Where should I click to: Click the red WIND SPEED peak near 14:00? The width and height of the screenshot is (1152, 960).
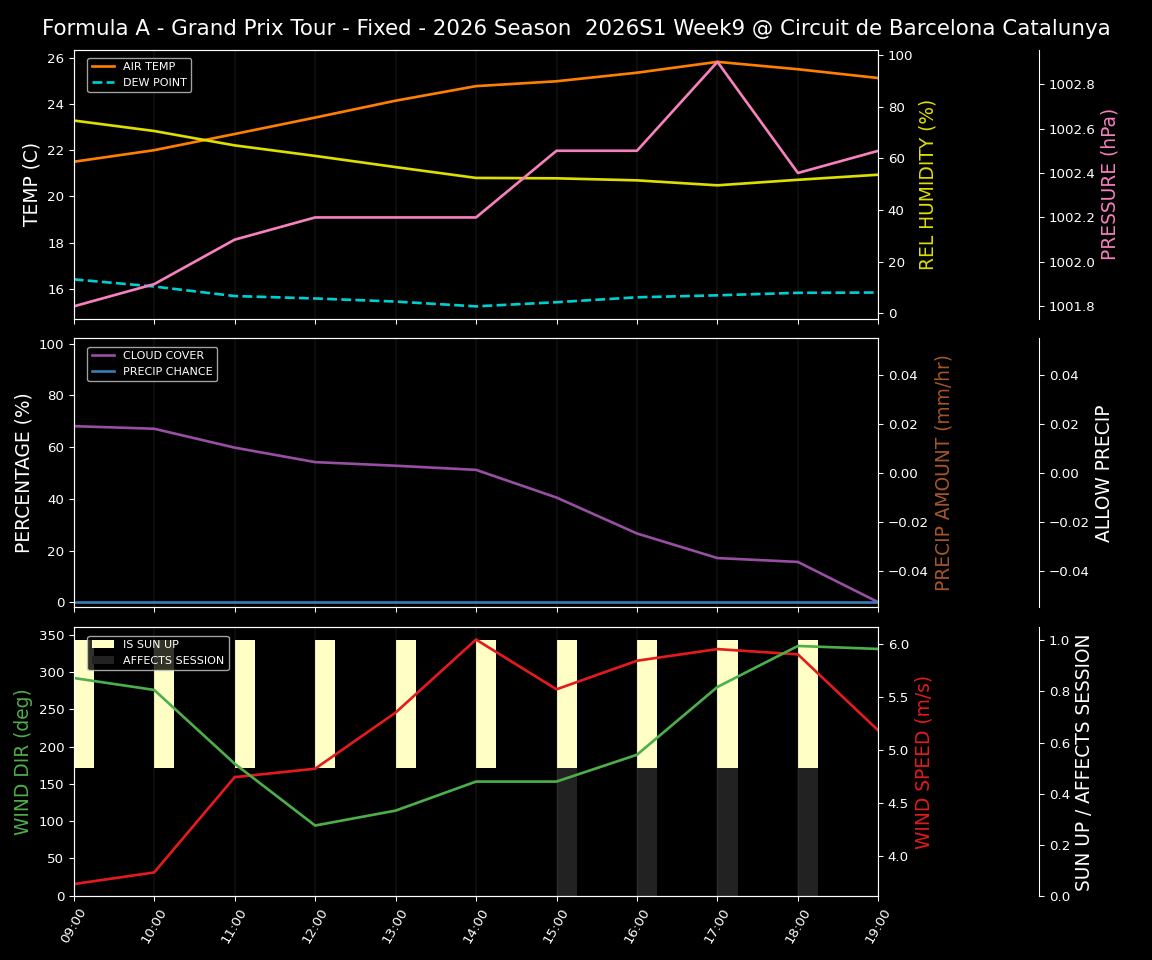(475, 640)
